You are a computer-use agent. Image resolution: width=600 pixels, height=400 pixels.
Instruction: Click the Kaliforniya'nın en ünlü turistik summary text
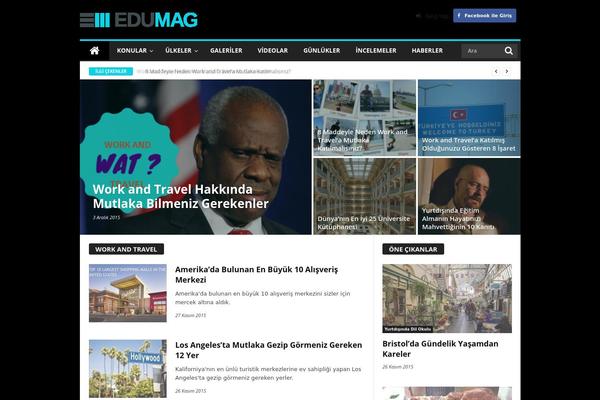tap(268, 373)
